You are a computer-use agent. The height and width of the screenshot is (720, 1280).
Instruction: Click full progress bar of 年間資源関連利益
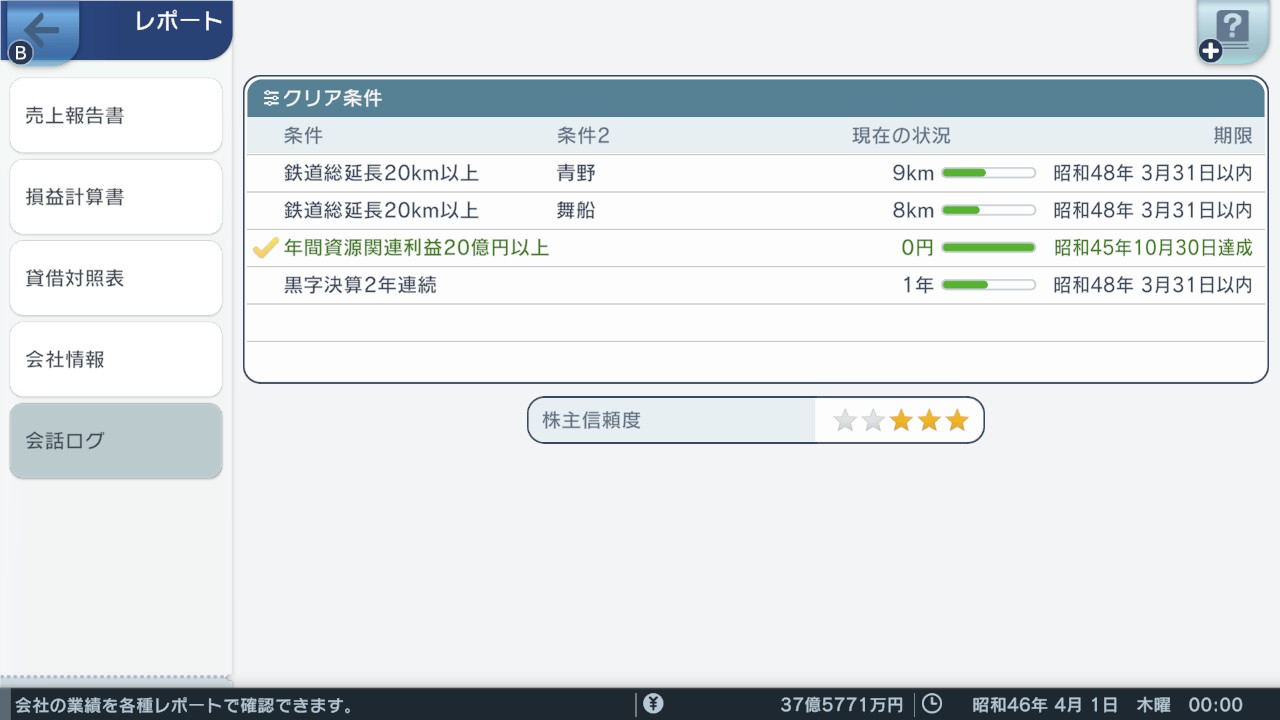pos(989,248)
